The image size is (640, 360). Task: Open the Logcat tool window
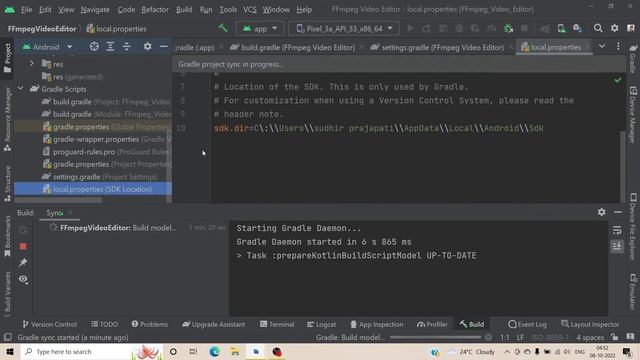(321, 324)
